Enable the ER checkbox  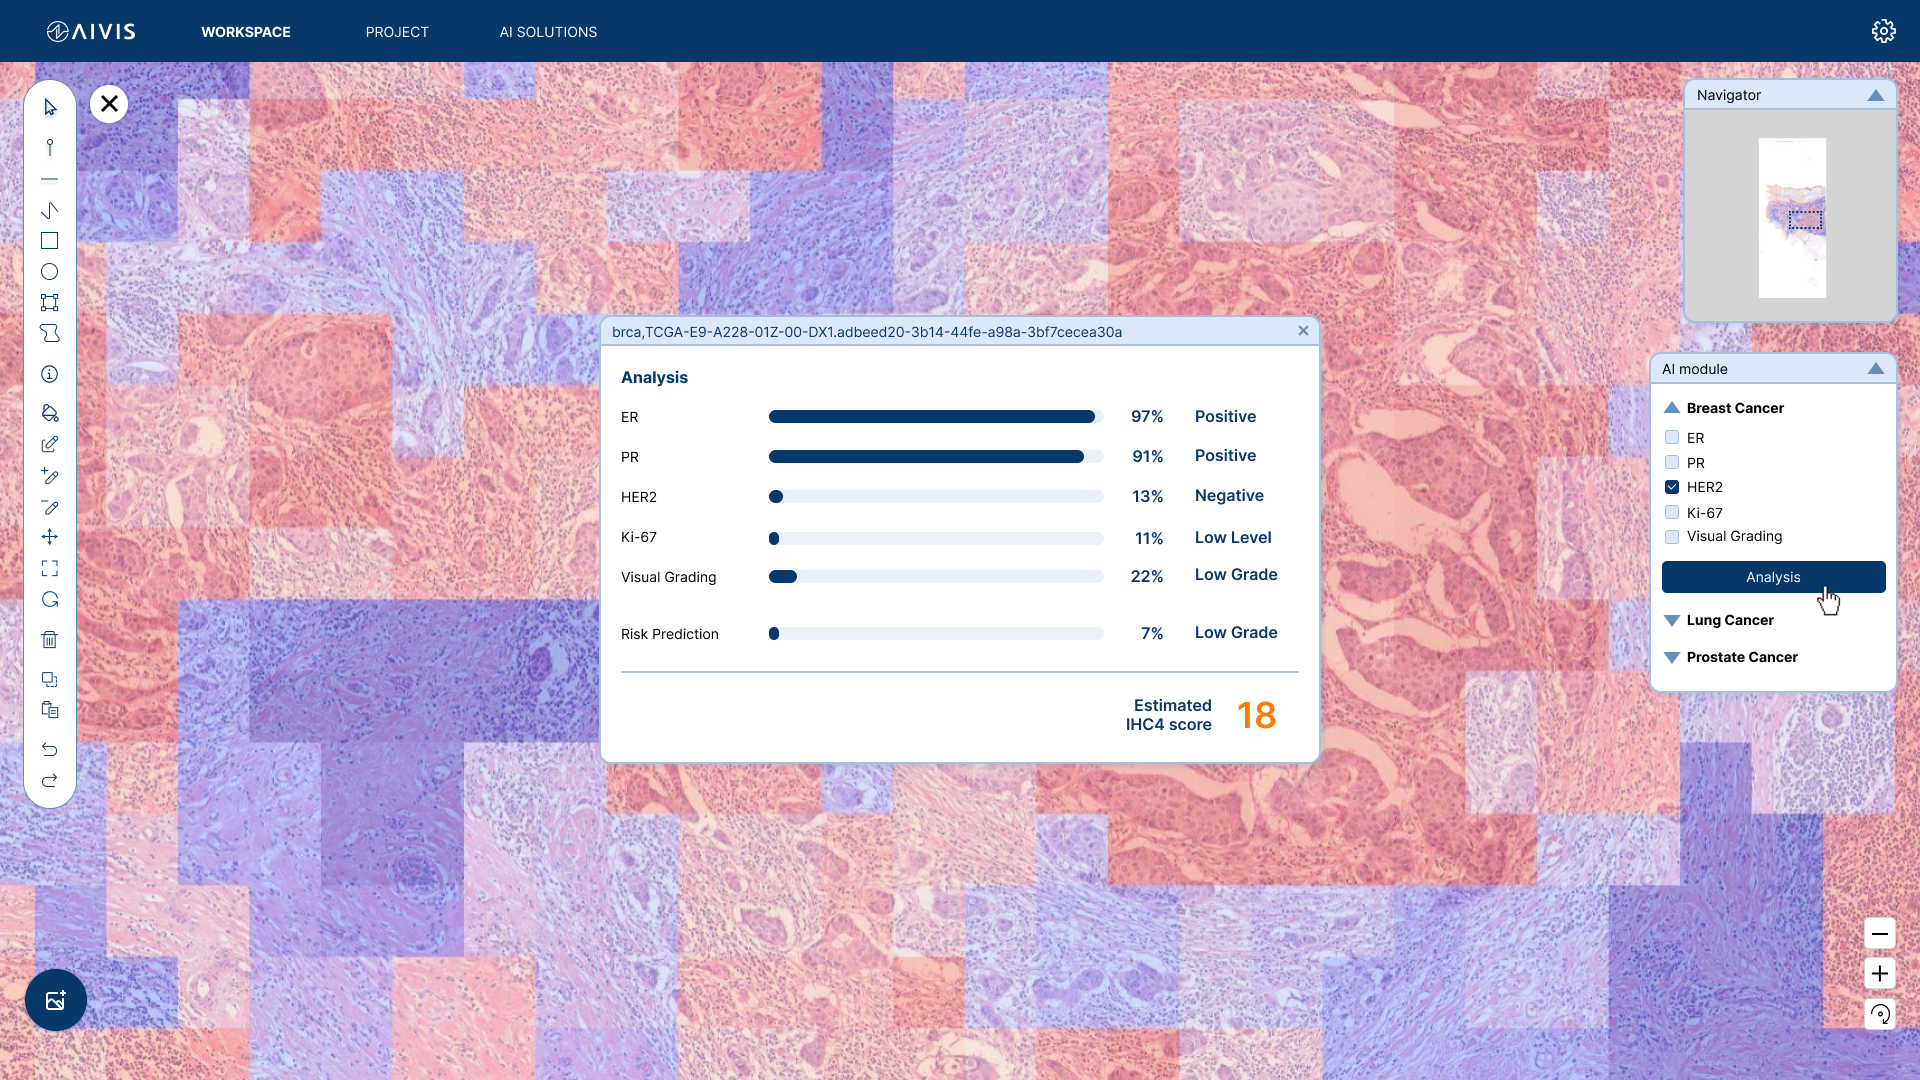1672,437
